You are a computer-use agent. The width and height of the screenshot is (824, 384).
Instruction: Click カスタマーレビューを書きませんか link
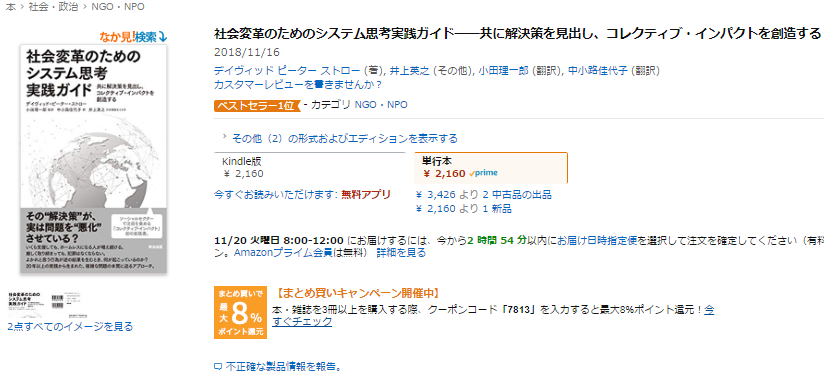tap(298, 84)
